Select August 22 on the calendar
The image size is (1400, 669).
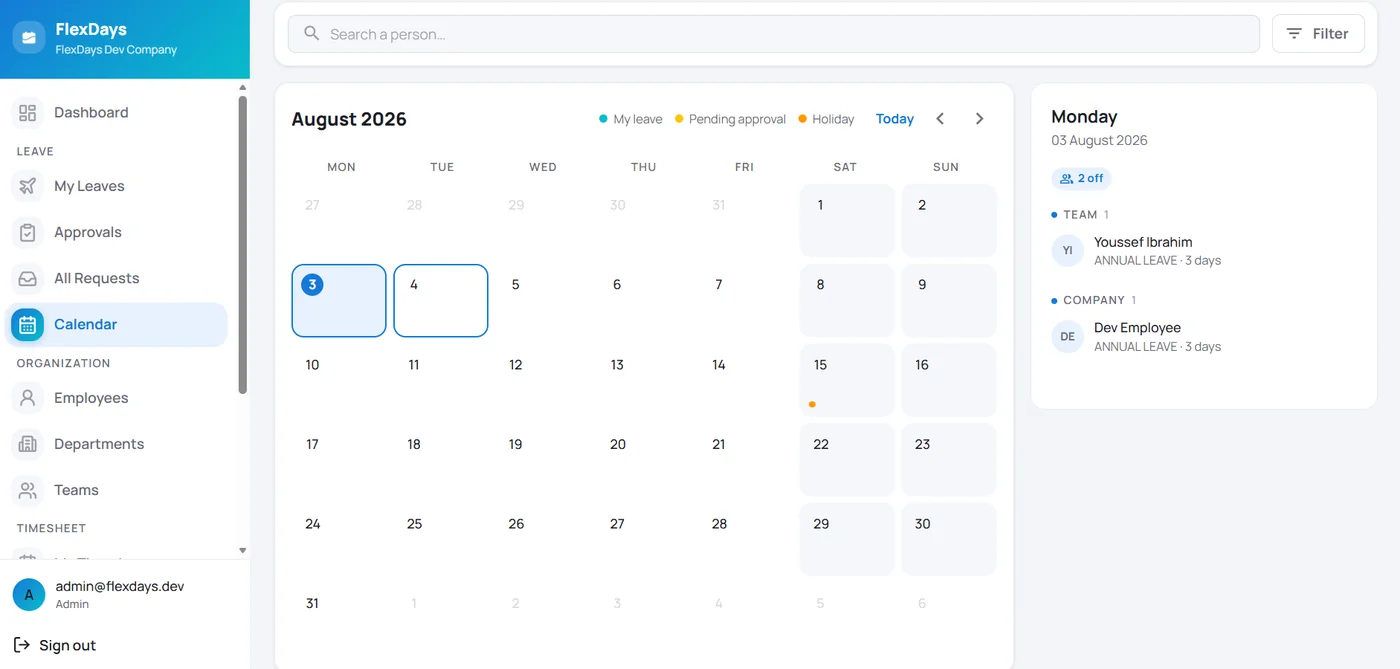(847, 460)
